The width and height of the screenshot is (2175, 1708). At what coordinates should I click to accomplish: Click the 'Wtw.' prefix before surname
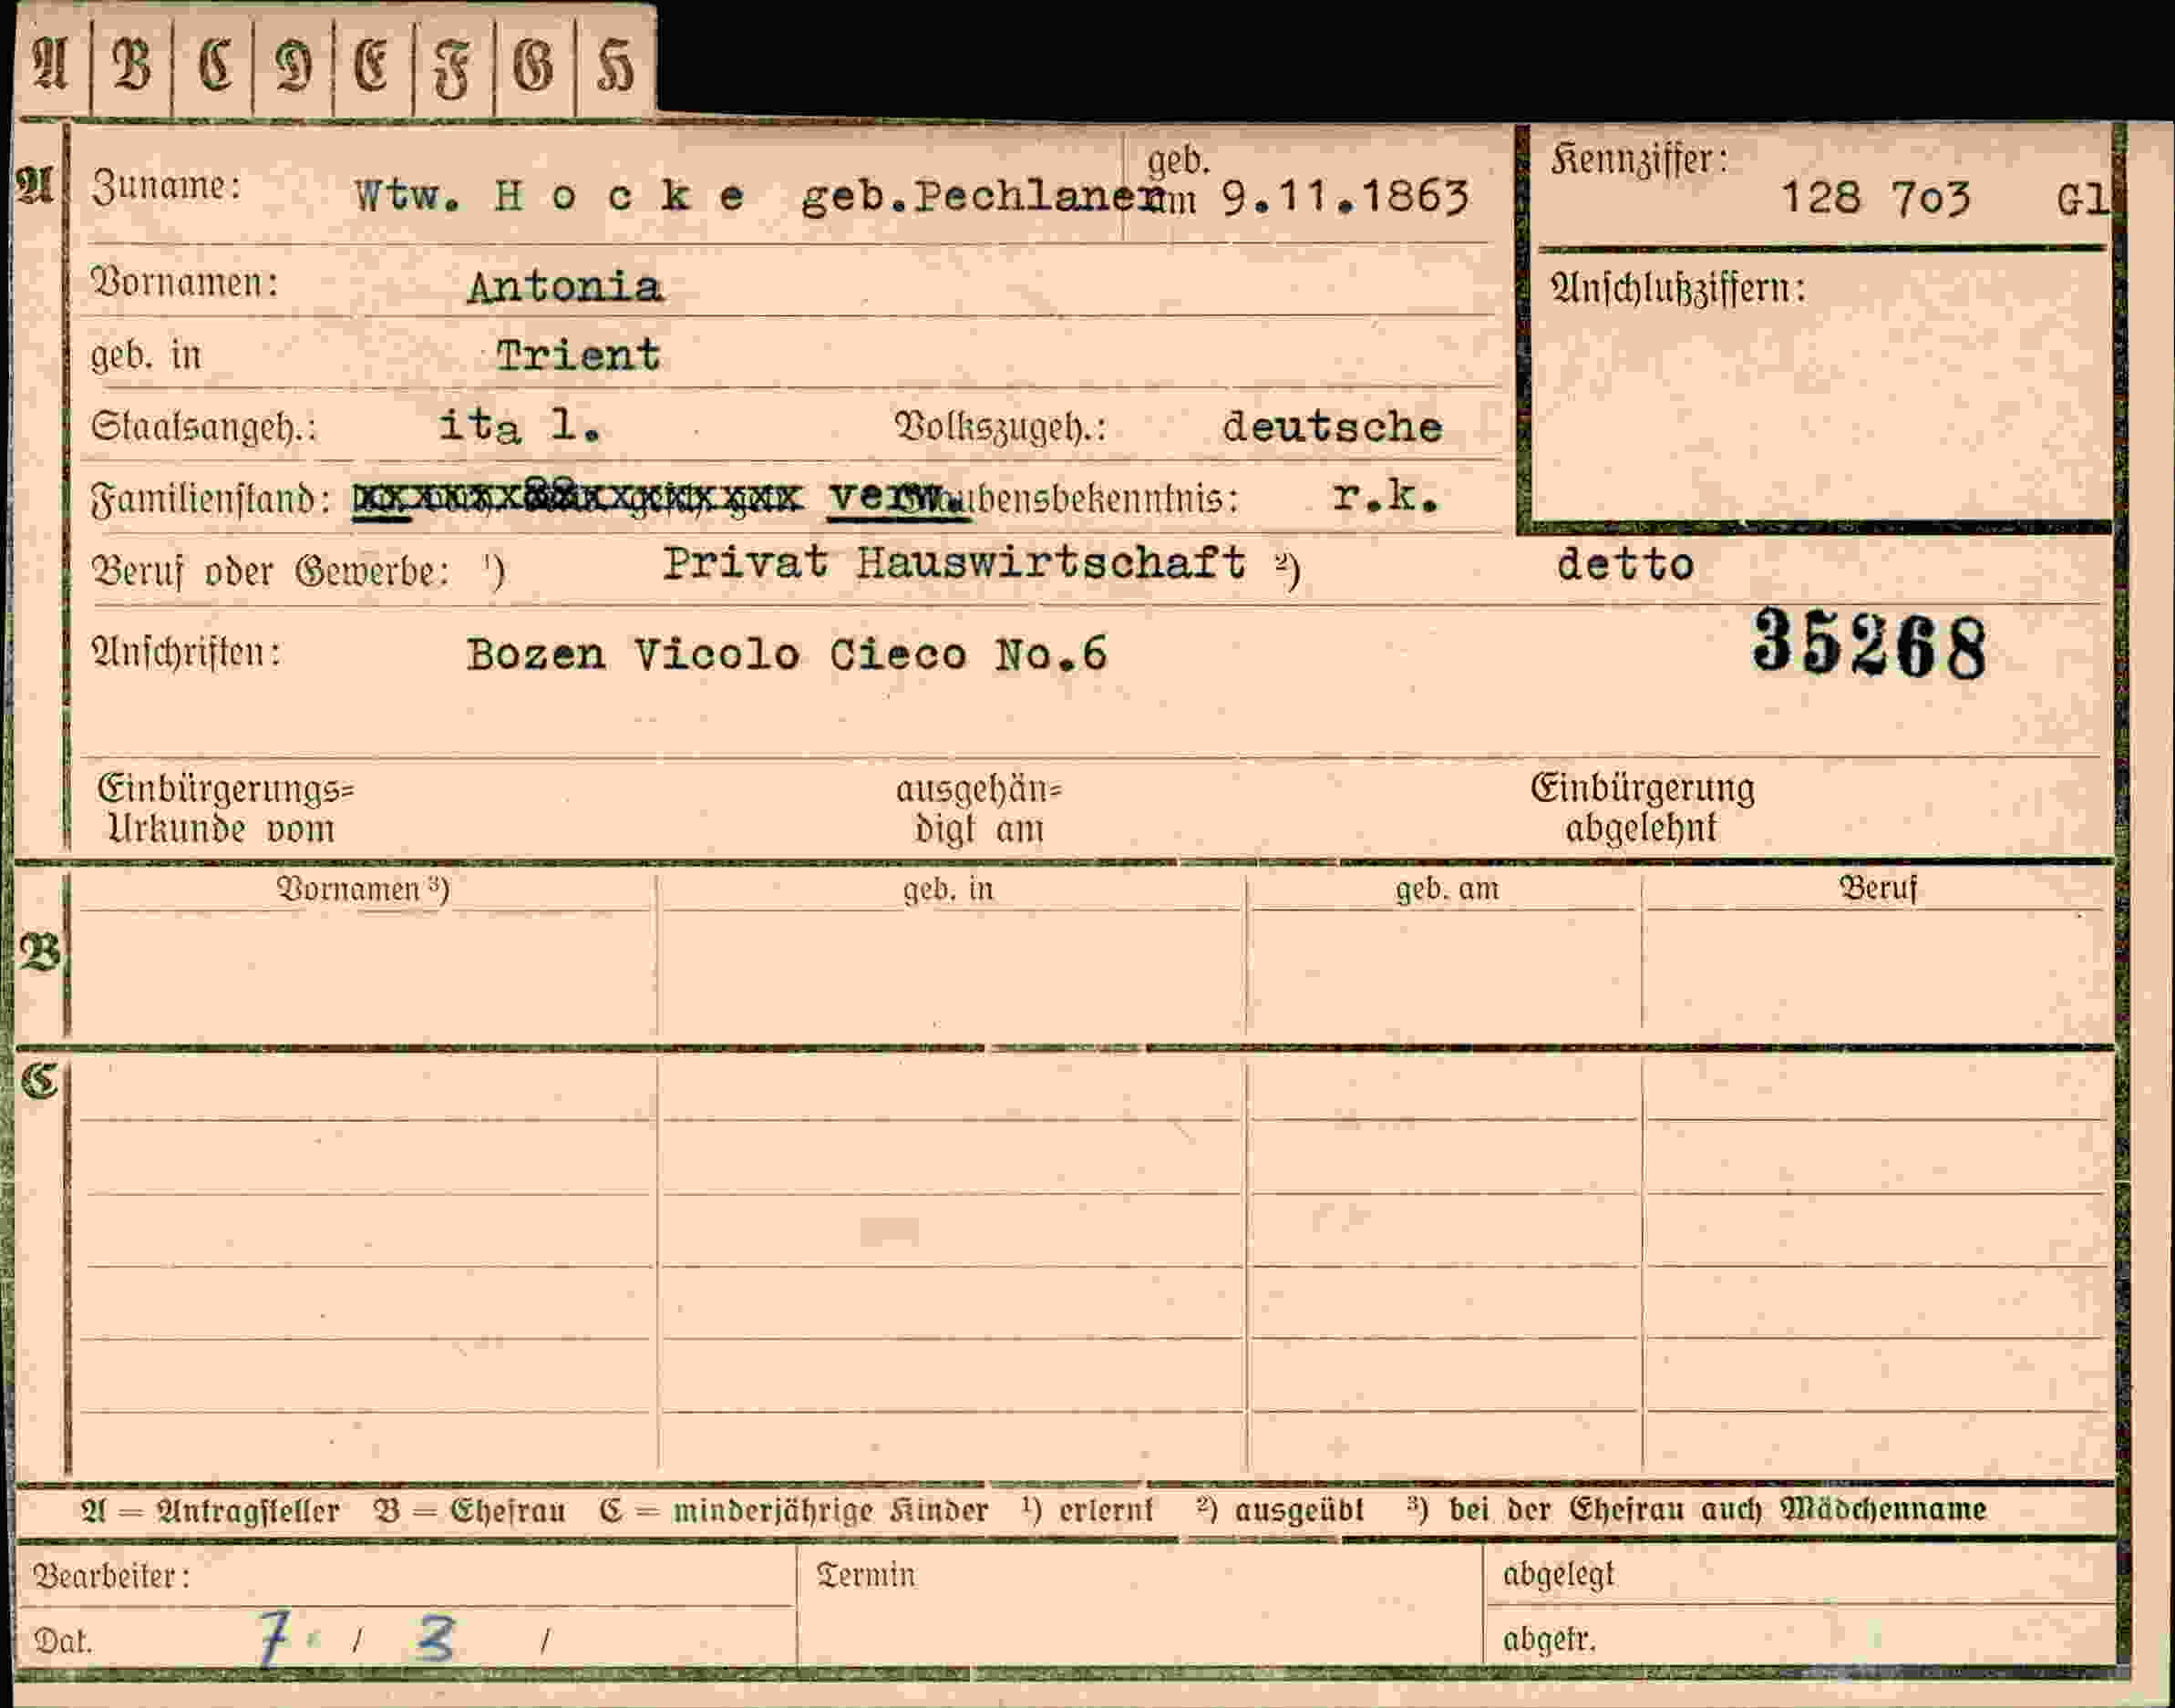(405, 196)
